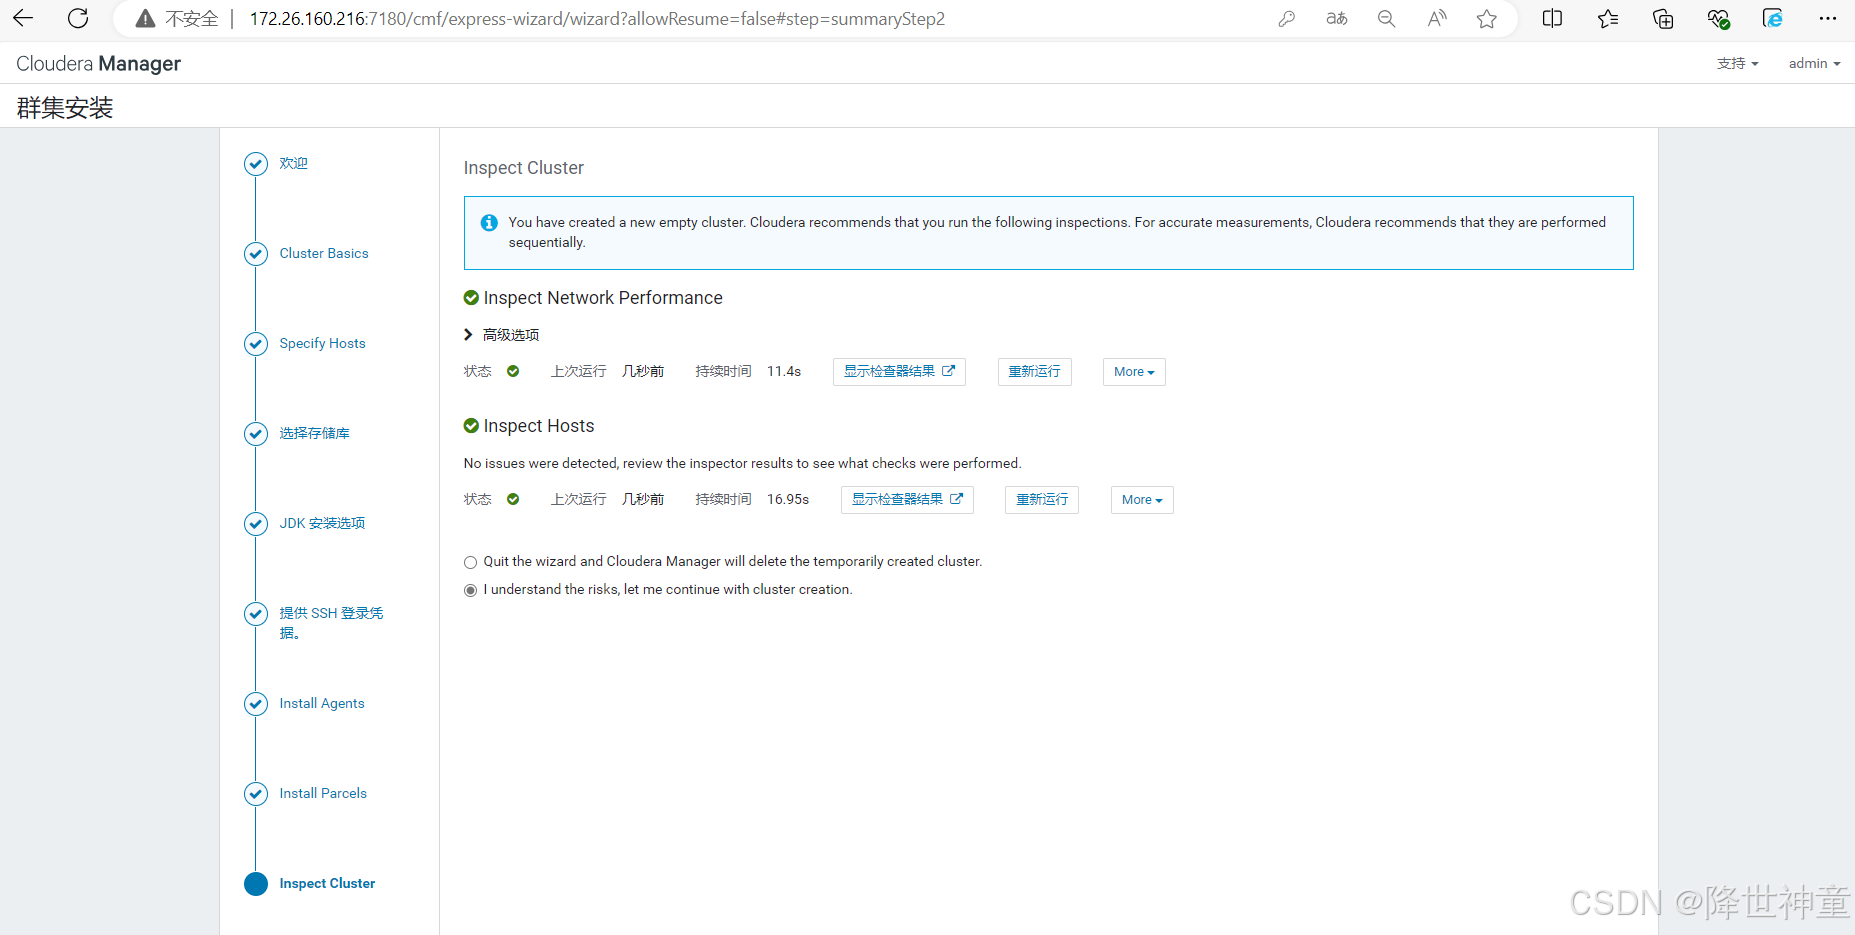Screen dimensions: 1855x935
Task: Click the 选择存储库 step check icon
Action: point(256,434)
